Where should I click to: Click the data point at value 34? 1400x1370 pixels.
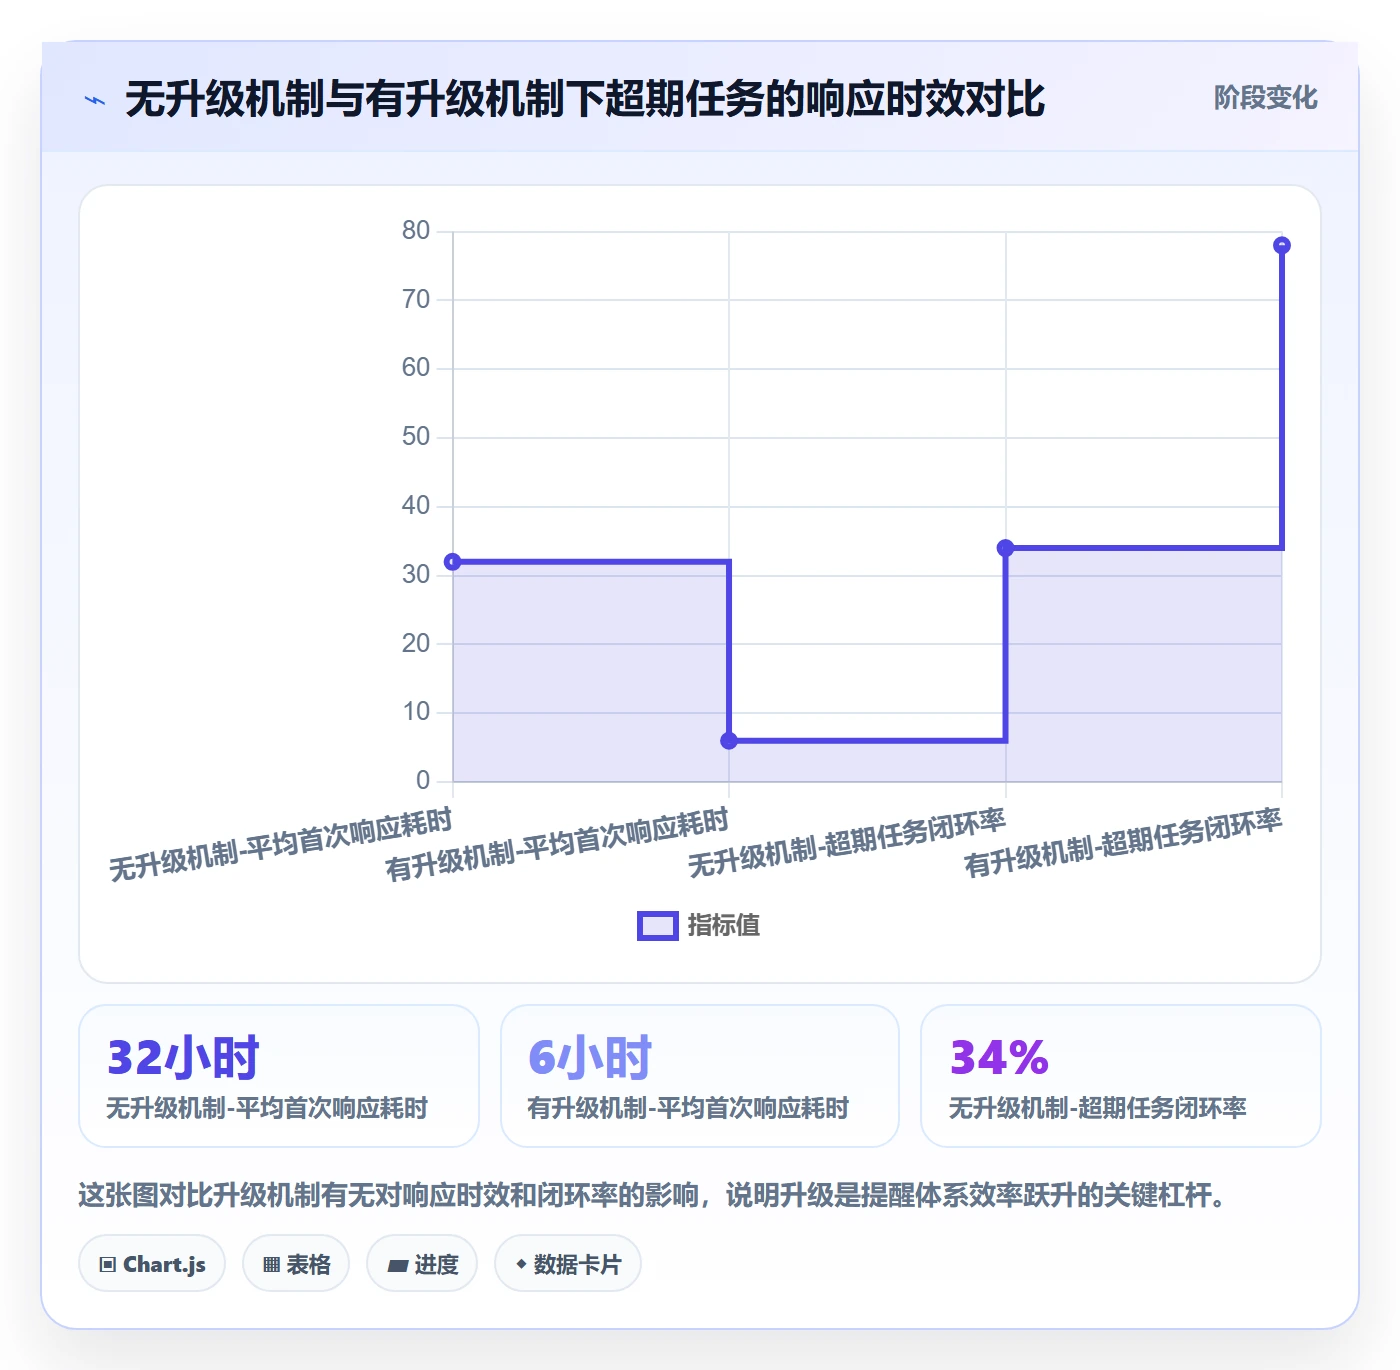[1006, 548]
